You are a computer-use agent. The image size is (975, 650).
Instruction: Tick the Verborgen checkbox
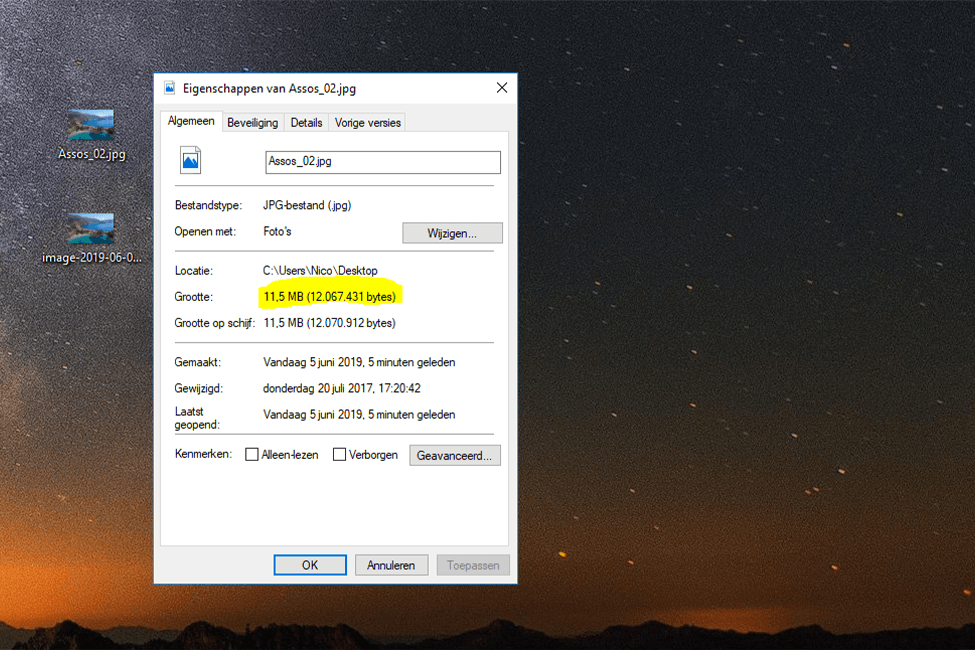pos(340,455)
